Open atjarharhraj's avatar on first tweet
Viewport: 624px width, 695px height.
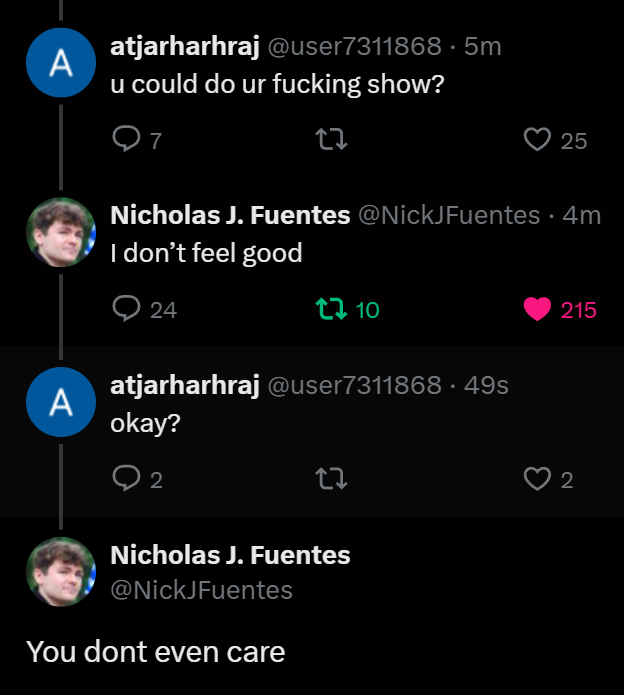(x=61, y=63)
